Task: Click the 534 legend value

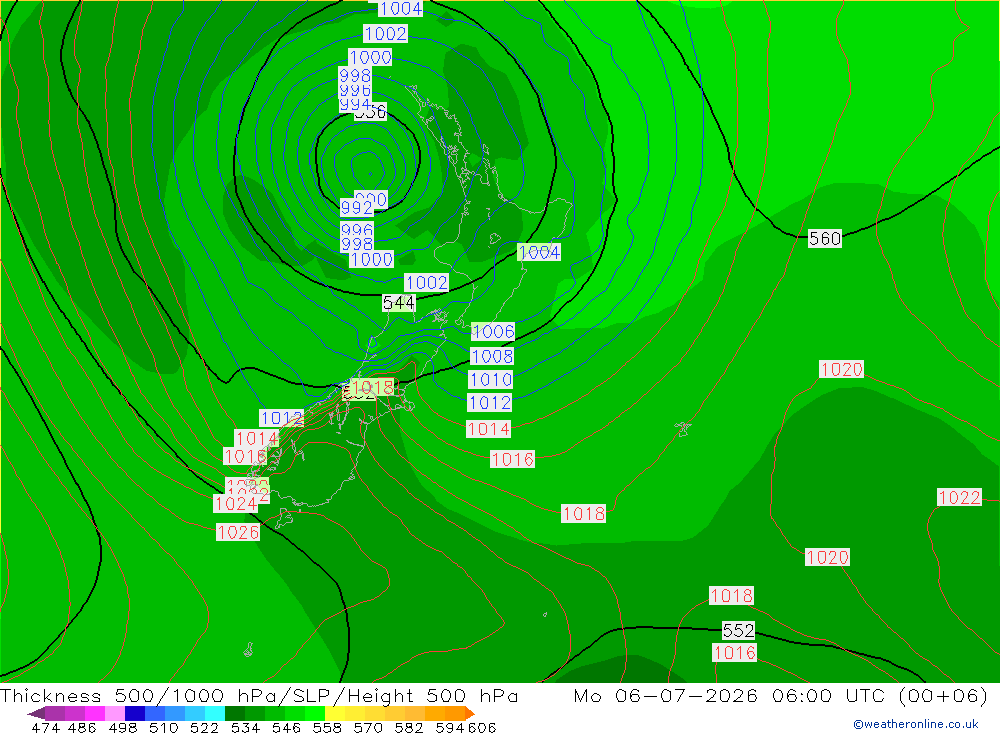Action: (245, 727)
